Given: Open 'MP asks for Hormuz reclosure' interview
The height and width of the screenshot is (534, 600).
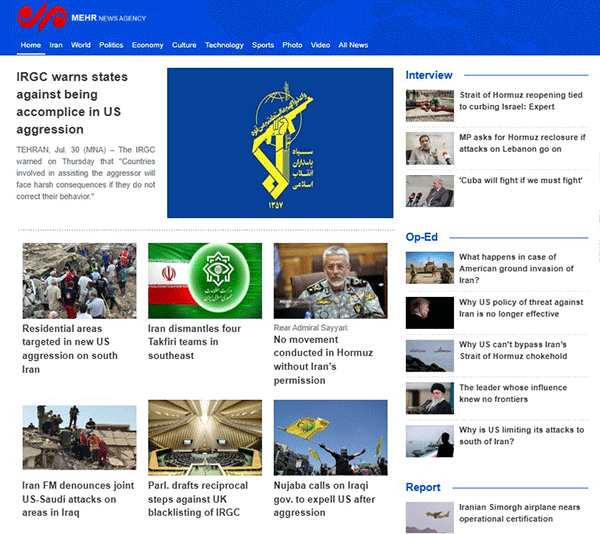Looking at the screenshot, I should tap(522, 143).
